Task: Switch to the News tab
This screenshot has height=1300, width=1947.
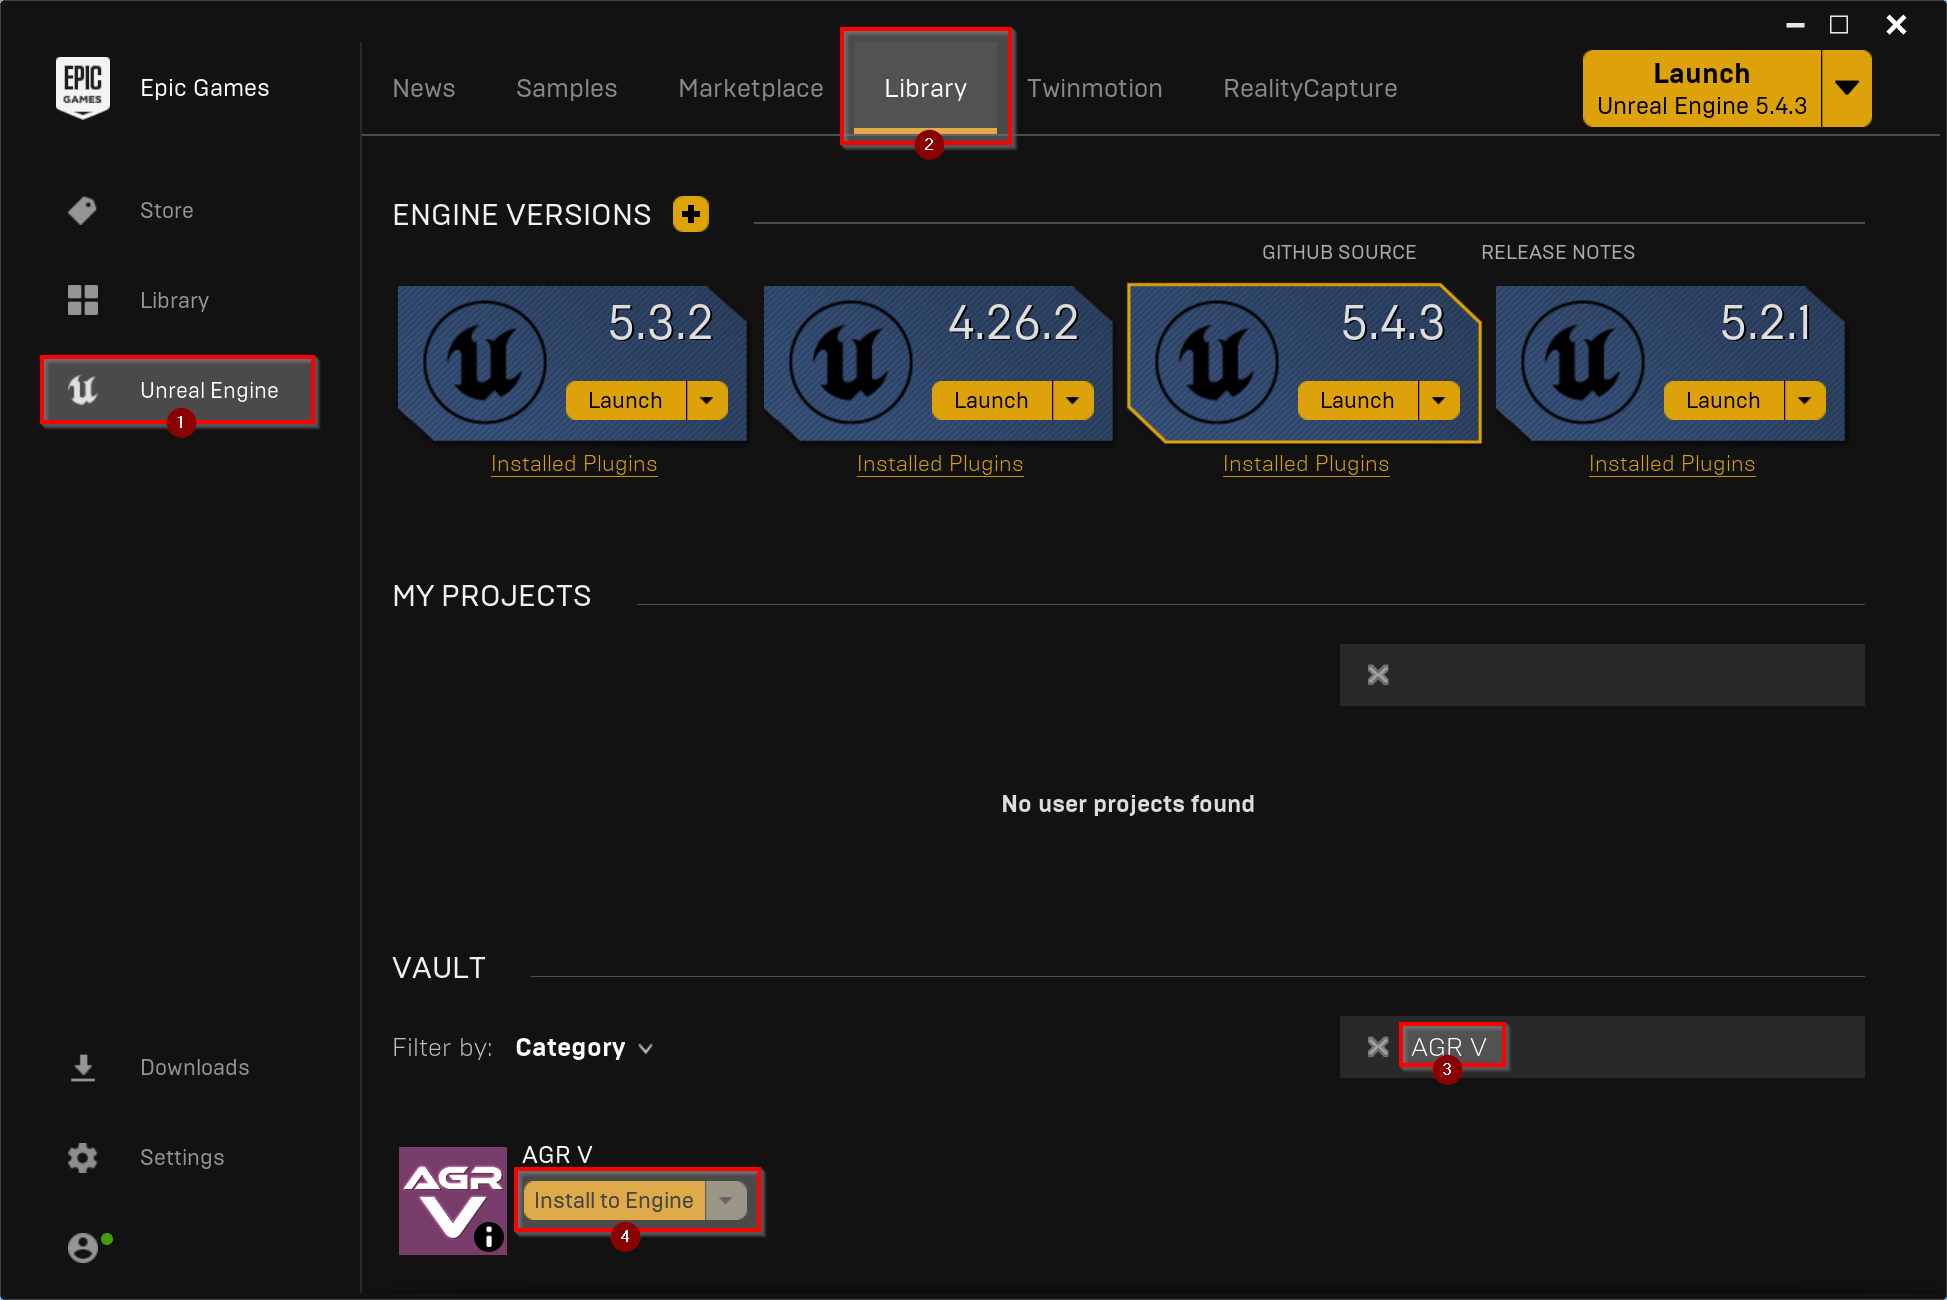Action: [424, 89]
